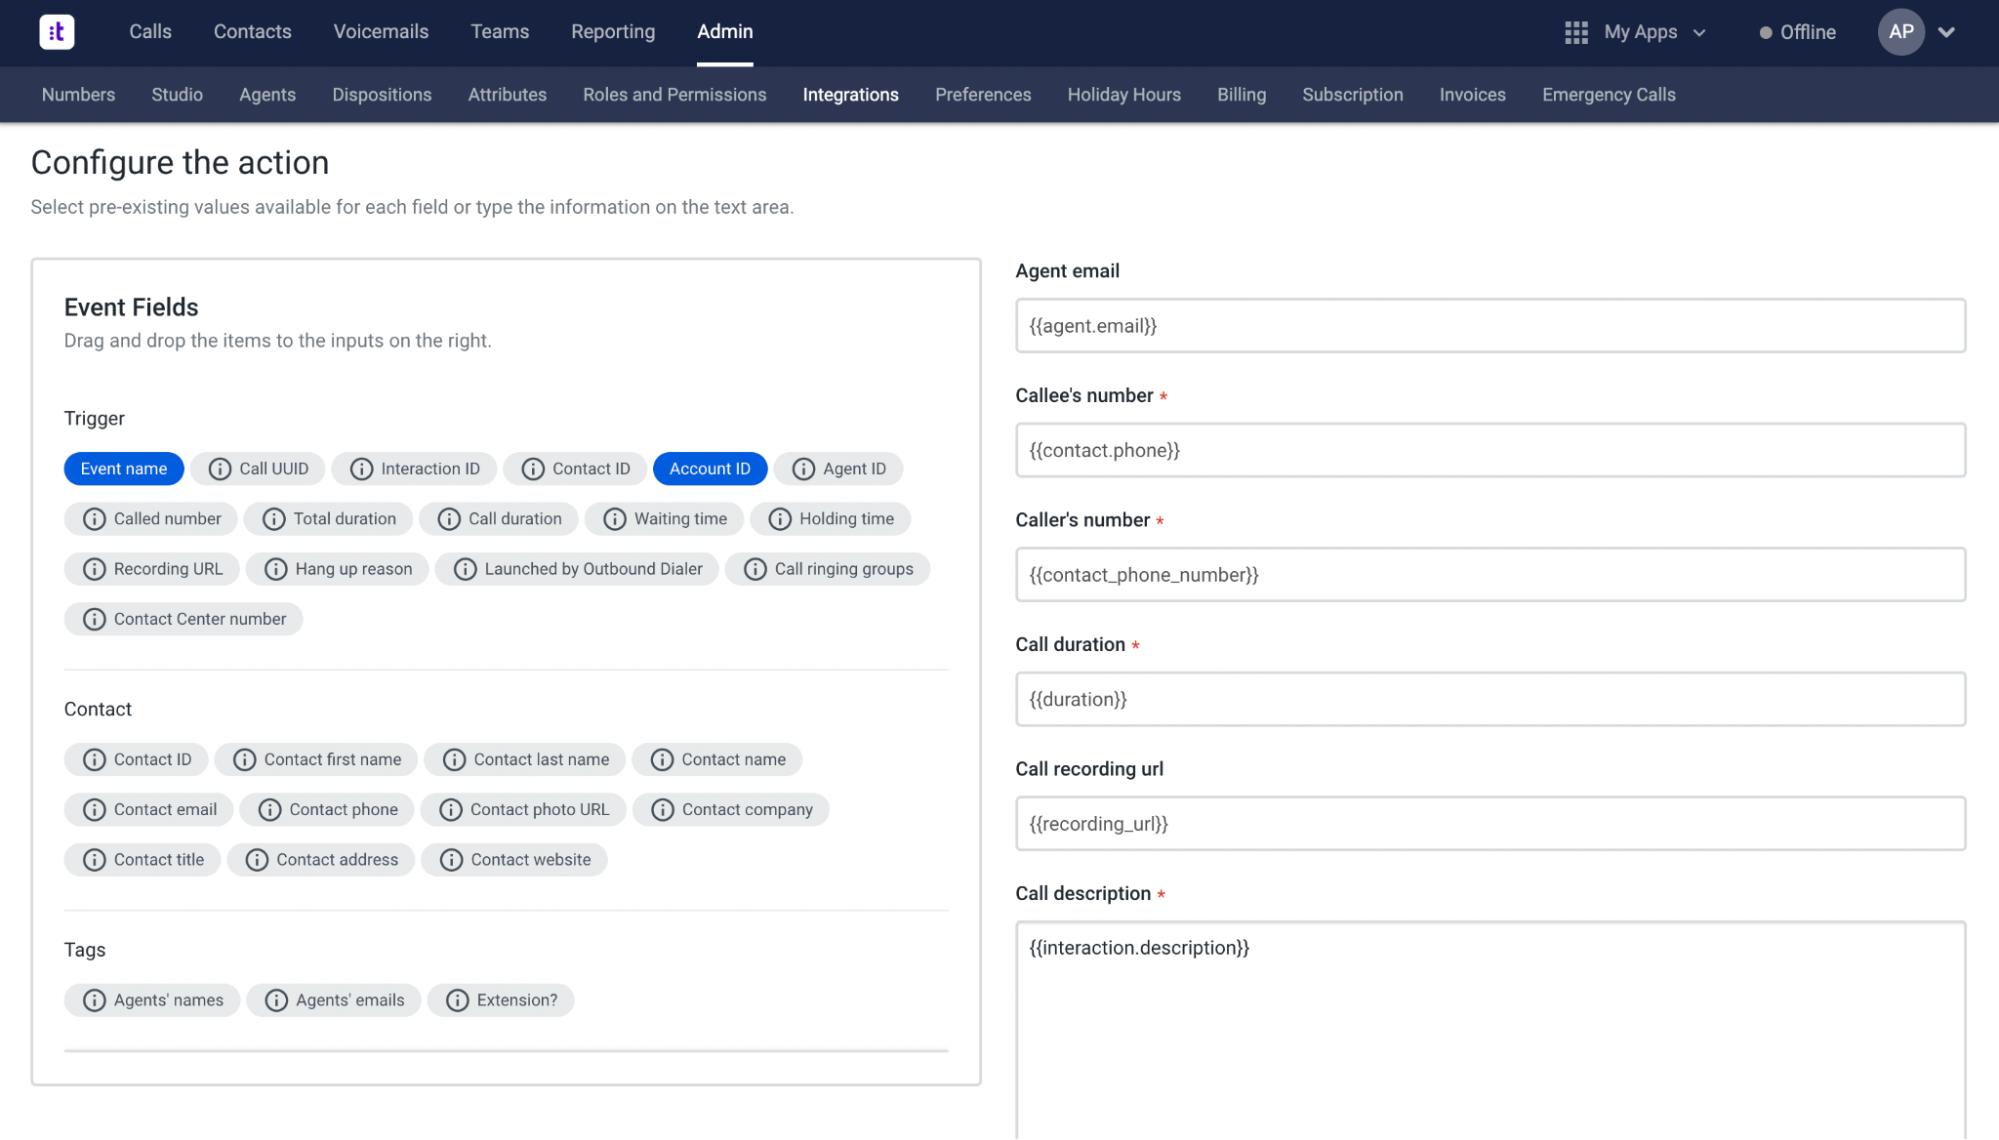The height and width of the screenshot is (1140, 1999).
Task: Toggle the Event name chip
Action: pyautogui.click(x=124, y=469)
